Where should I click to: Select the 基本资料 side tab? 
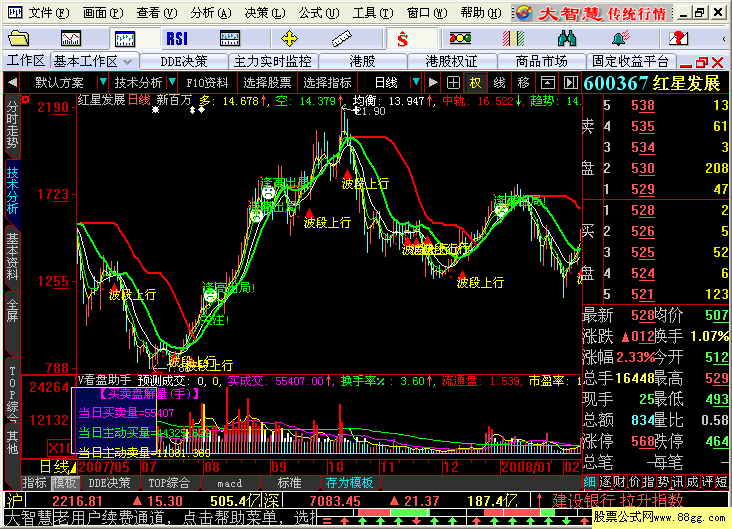tap(12, 256)
